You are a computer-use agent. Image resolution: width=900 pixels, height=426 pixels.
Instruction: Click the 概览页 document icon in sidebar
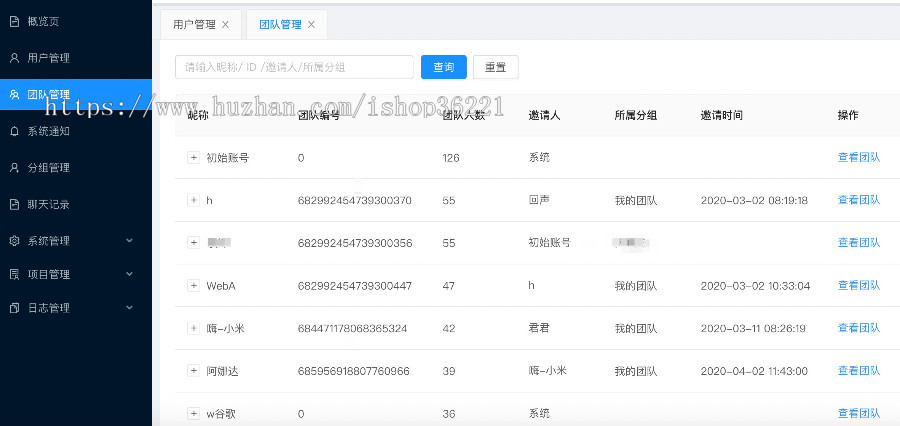click(x=14, y=22)
